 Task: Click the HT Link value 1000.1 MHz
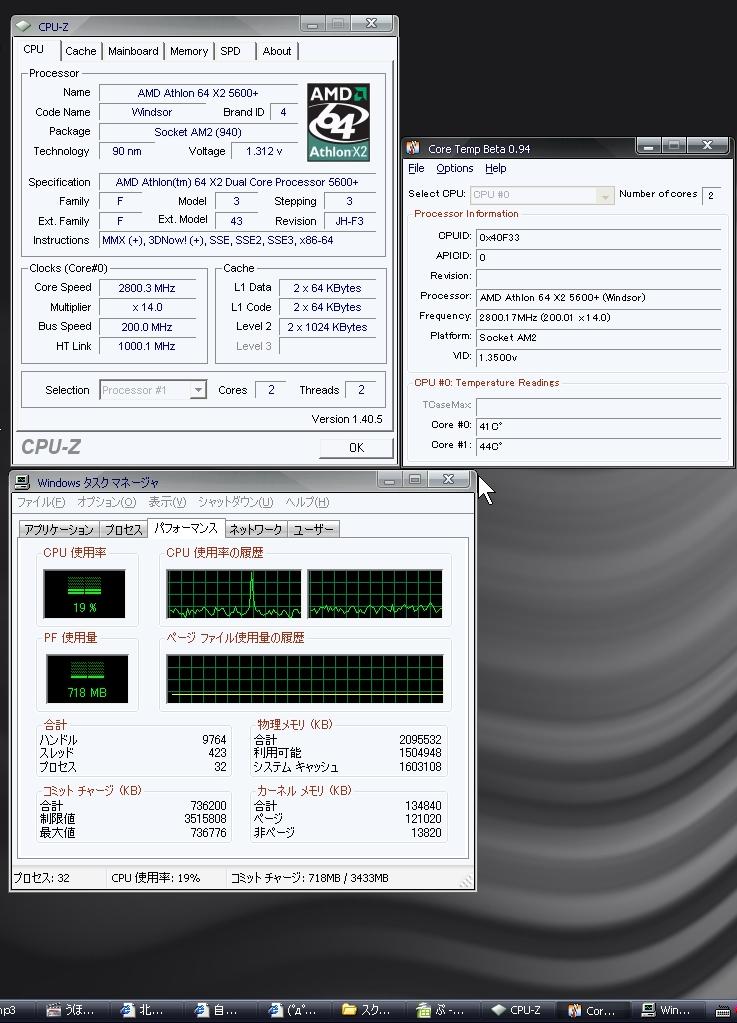pos(147,346)
